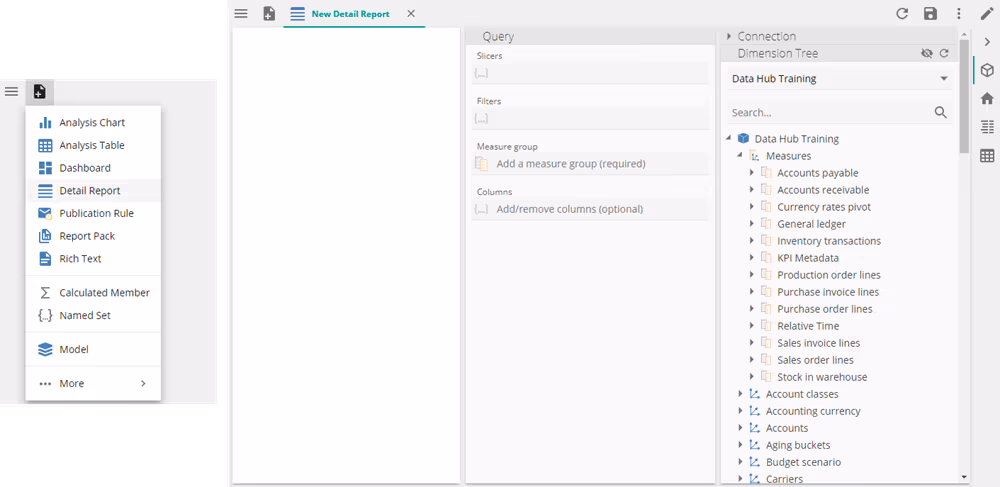1000x487 pixels.
Task: Expand the Accounts dimension node
Action: pyautogui.click(x=741, y=428)
